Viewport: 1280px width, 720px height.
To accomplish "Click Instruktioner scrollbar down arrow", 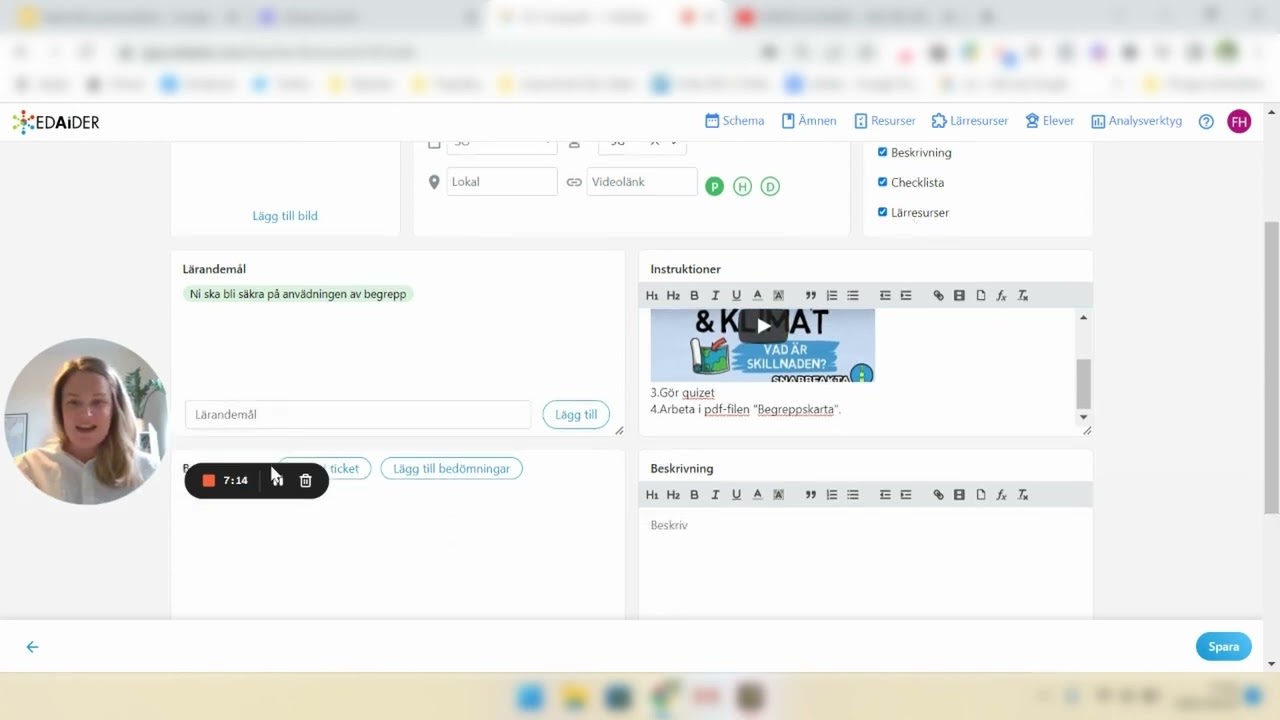I will coord(1084,417).
